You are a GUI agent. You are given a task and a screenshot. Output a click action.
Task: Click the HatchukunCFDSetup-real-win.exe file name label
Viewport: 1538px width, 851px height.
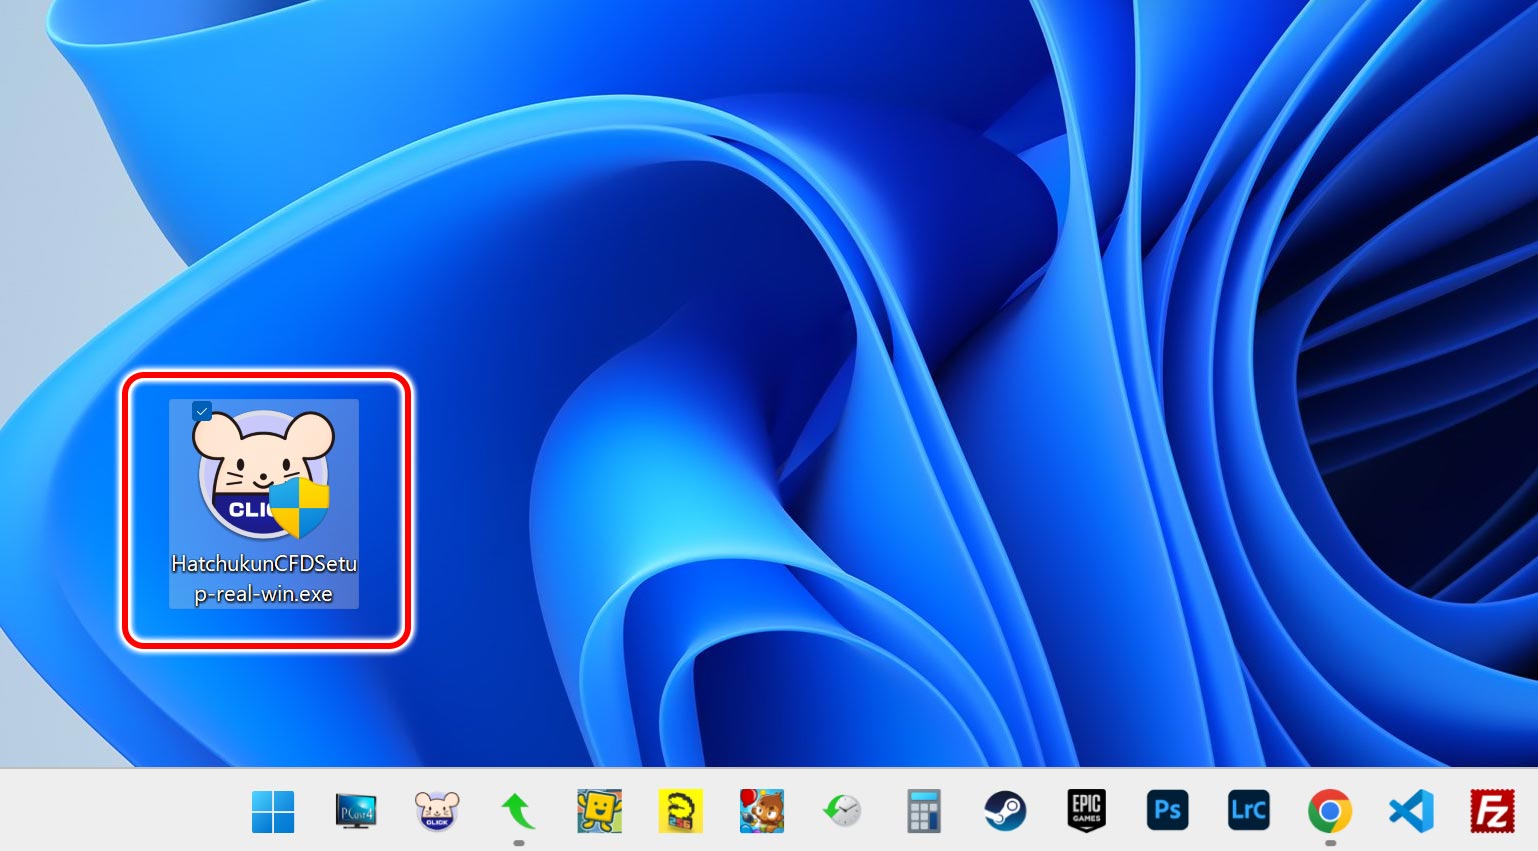click(264, 579)
